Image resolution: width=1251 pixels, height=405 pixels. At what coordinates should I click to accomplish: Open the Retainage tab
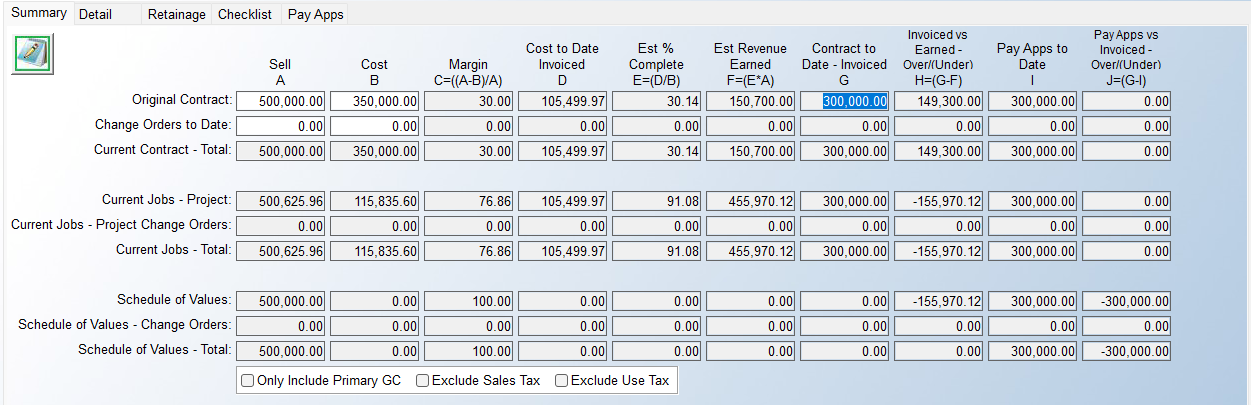176,15
